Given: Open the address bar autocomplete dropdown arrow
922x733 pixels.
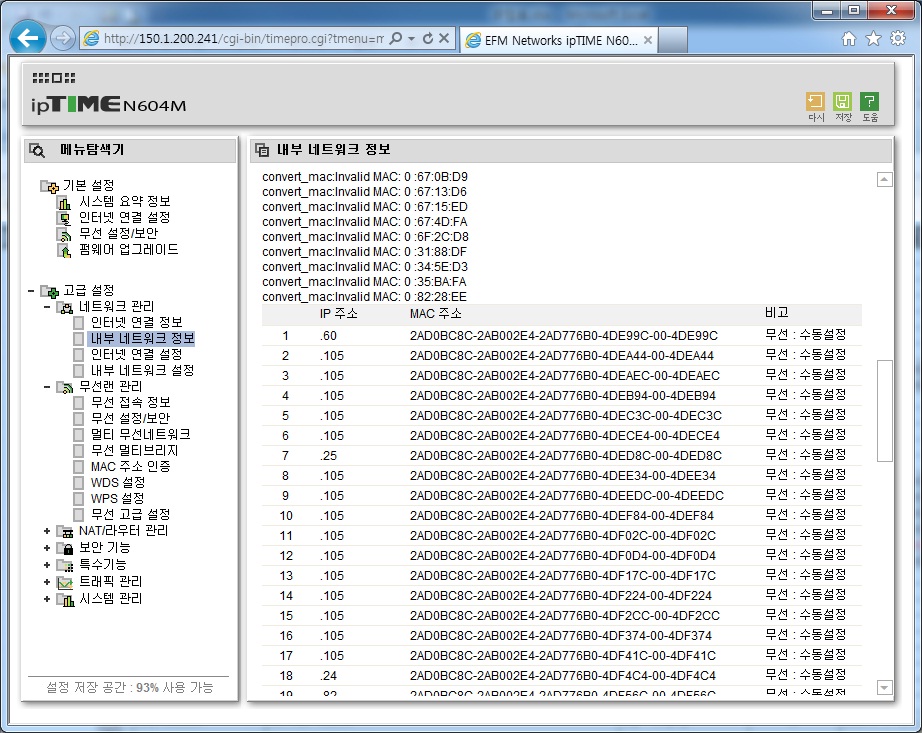Looking at the screenshot, I should coord(412,39).
